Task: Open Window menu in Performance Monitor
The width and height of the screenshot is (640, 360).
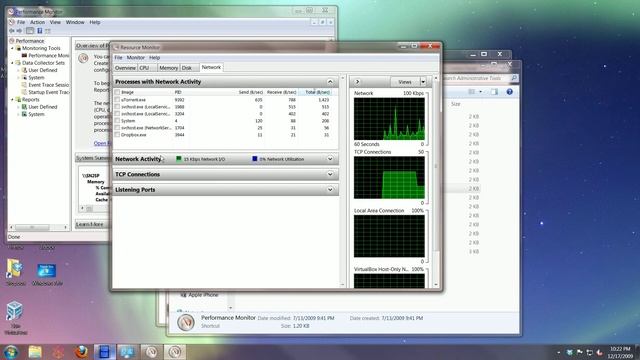Action: tap(75, 22)
